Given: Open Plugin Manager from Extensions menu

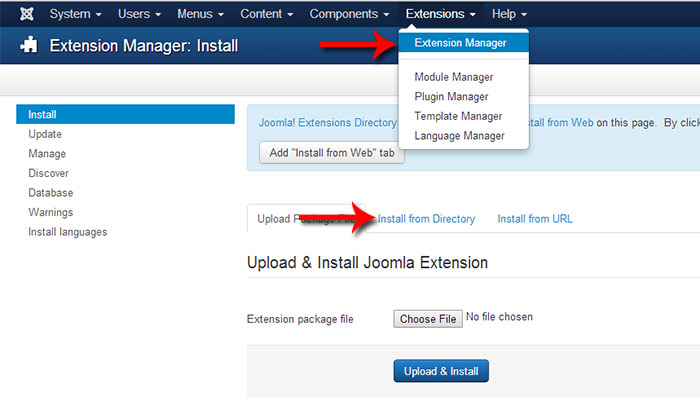Looking at the screenshot, I should (x=451, y=96).
